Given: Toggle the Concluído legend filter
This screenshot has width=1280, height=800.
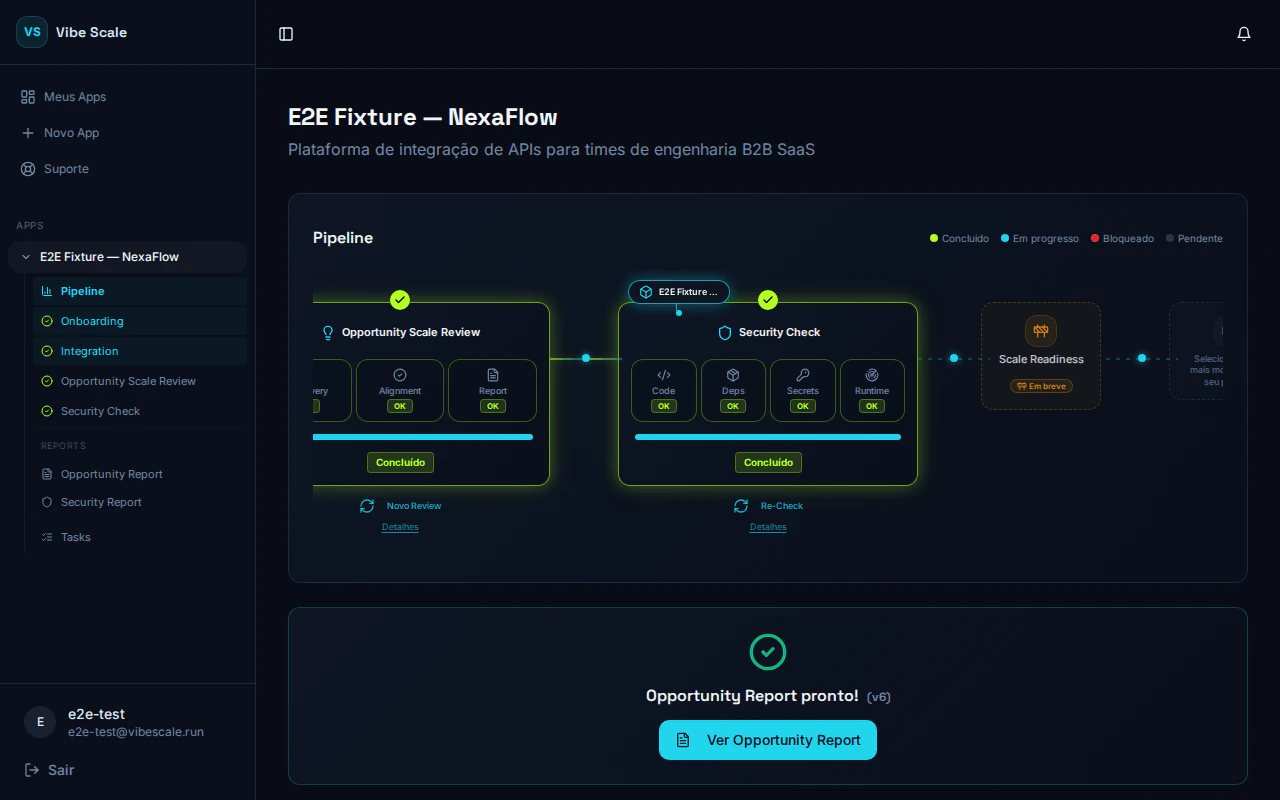Looking at the screenshot, I should pyautogui.click(x=959, y=238).
